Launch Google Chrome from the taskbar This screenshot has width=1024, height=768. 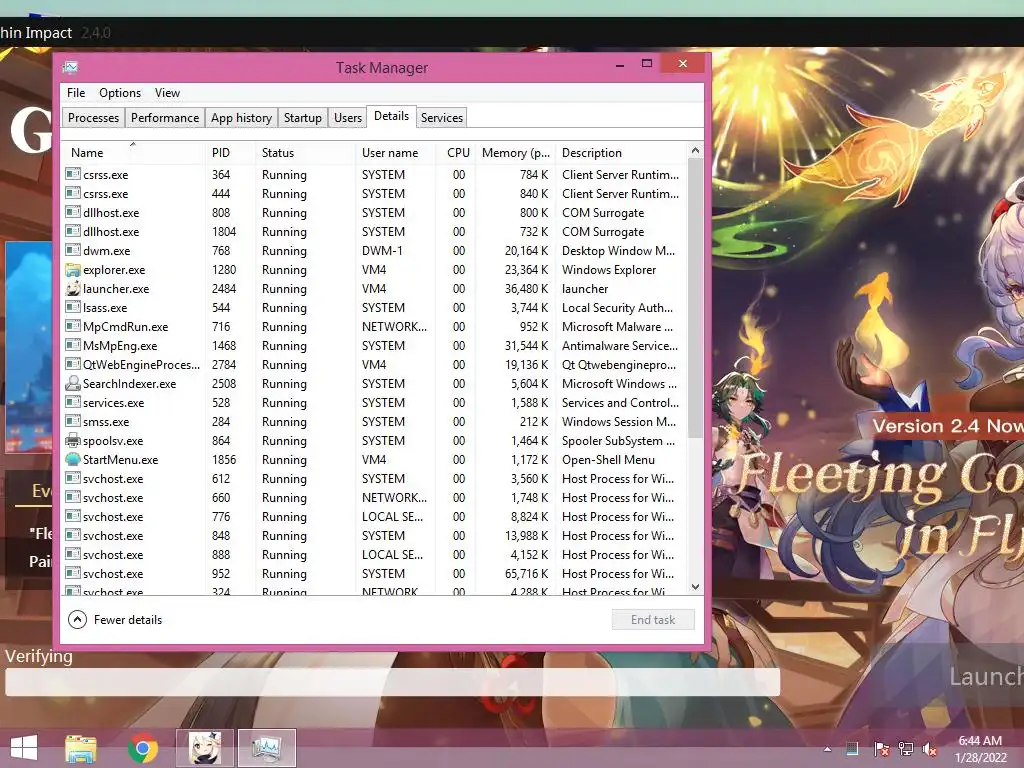(x=143, y=748)
